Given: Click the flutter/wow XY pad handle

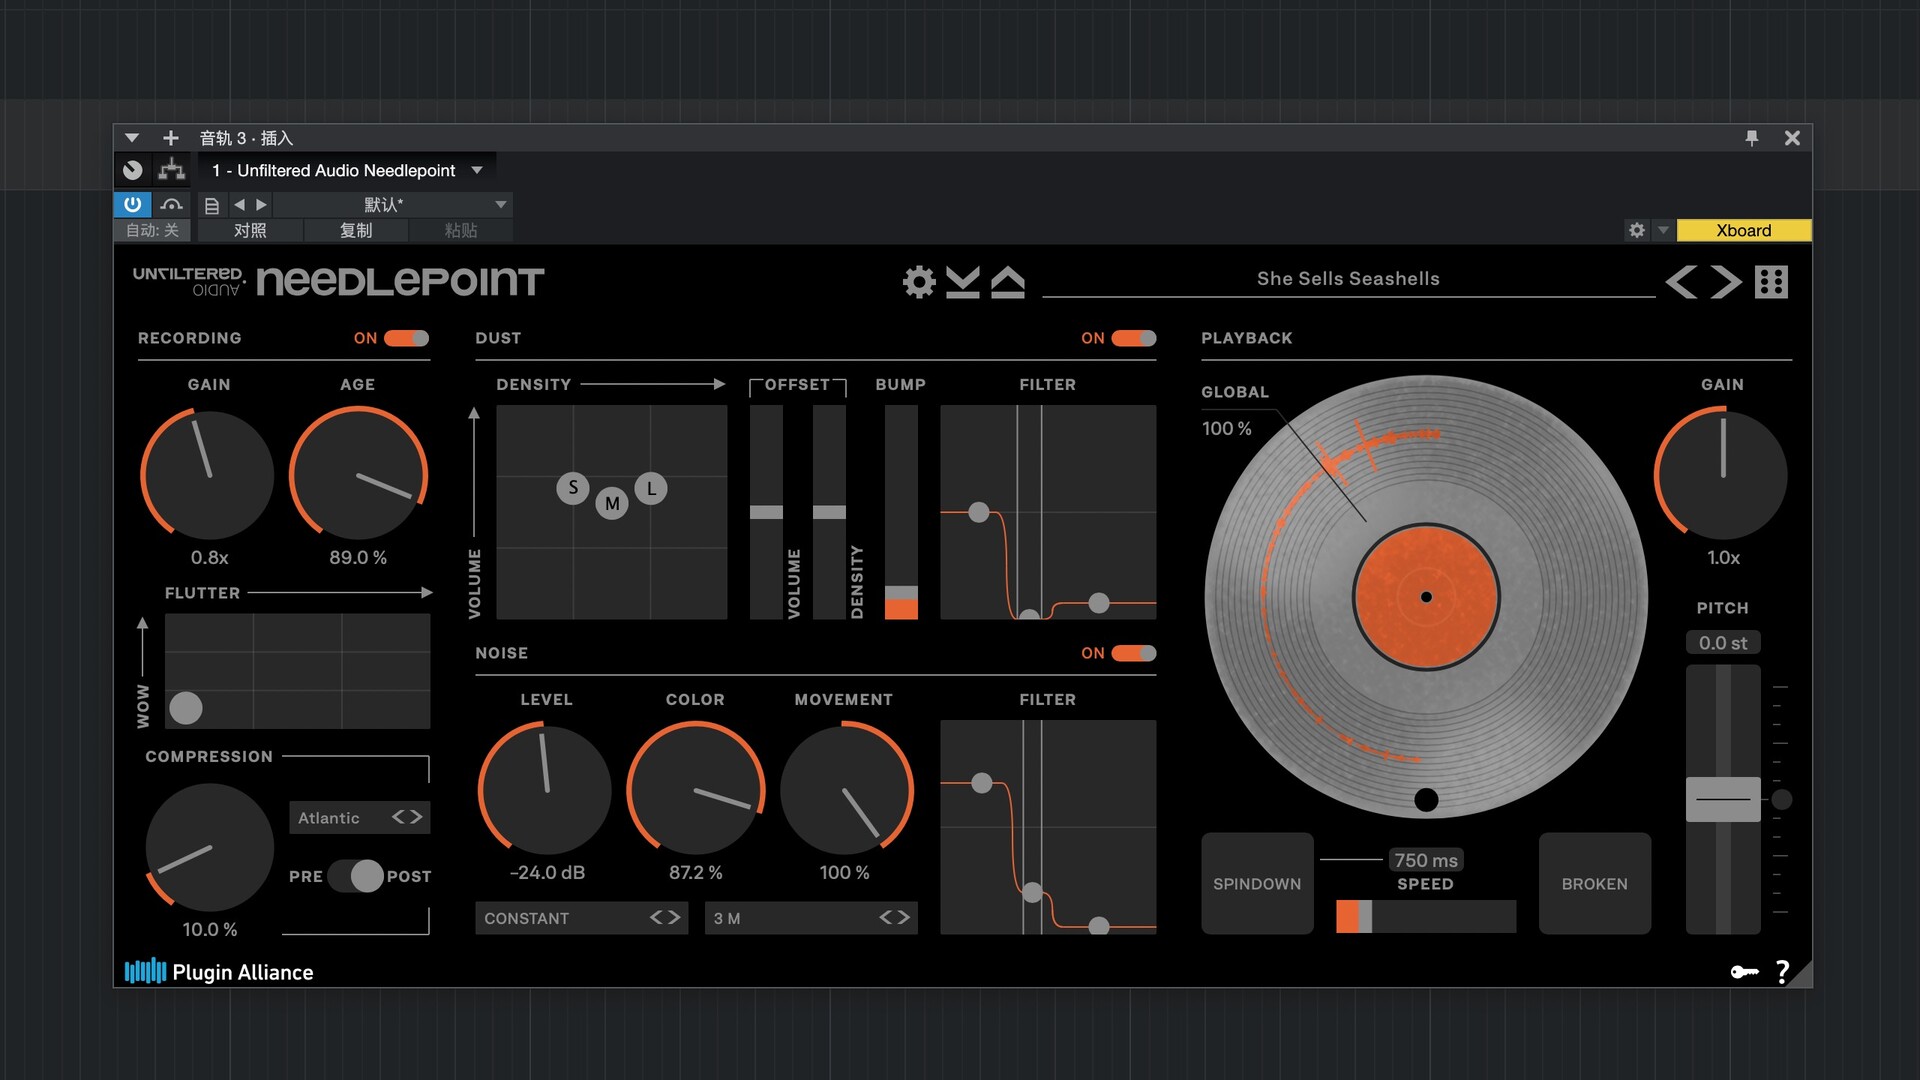Looking at the screenshot, I should click(186, 707).
